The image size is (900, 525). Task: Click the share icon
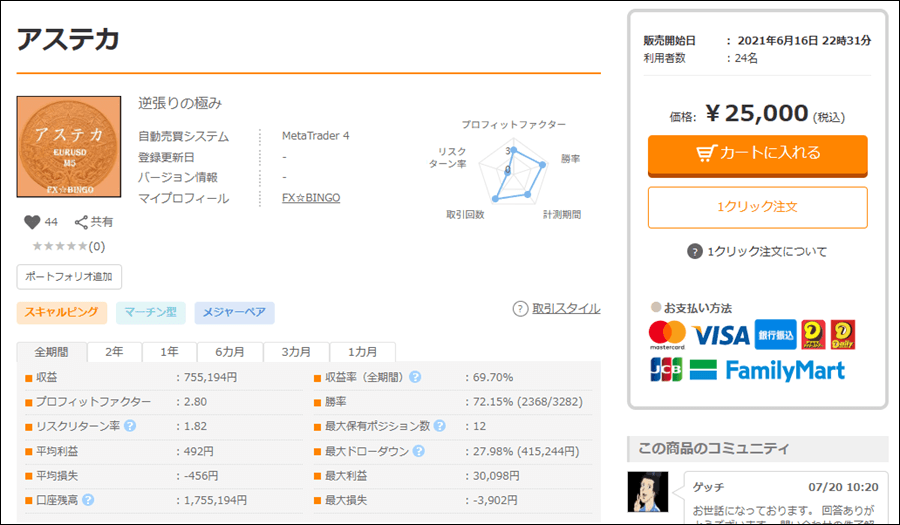81,222
